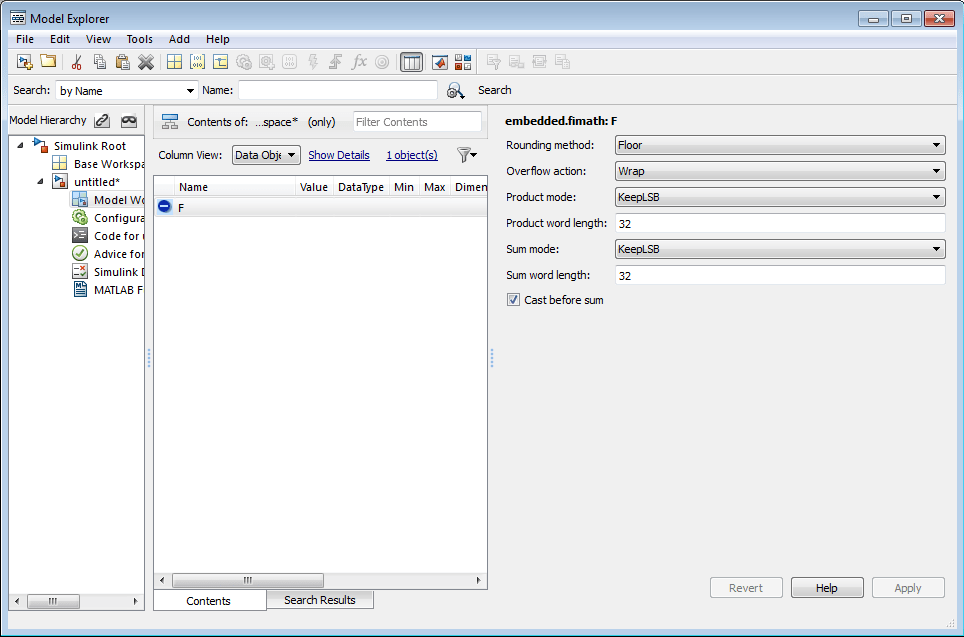Click the Search button
This screenshot has height=637, width=964.
pyautogui.click(x=494, y=90)
